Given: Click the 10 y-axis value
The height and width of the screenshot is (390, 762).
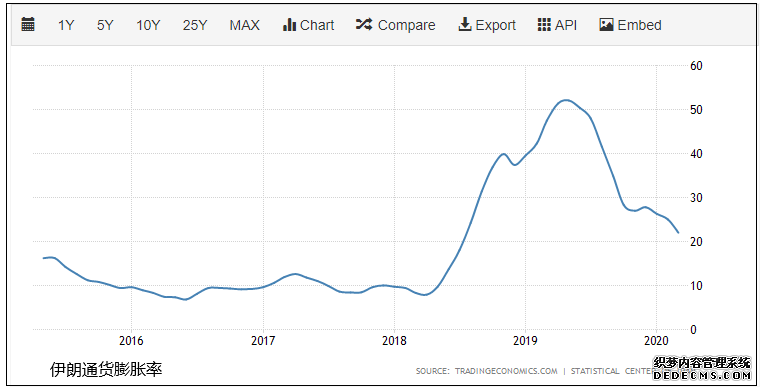Looking at the screenshot, I should pos(696,286).
